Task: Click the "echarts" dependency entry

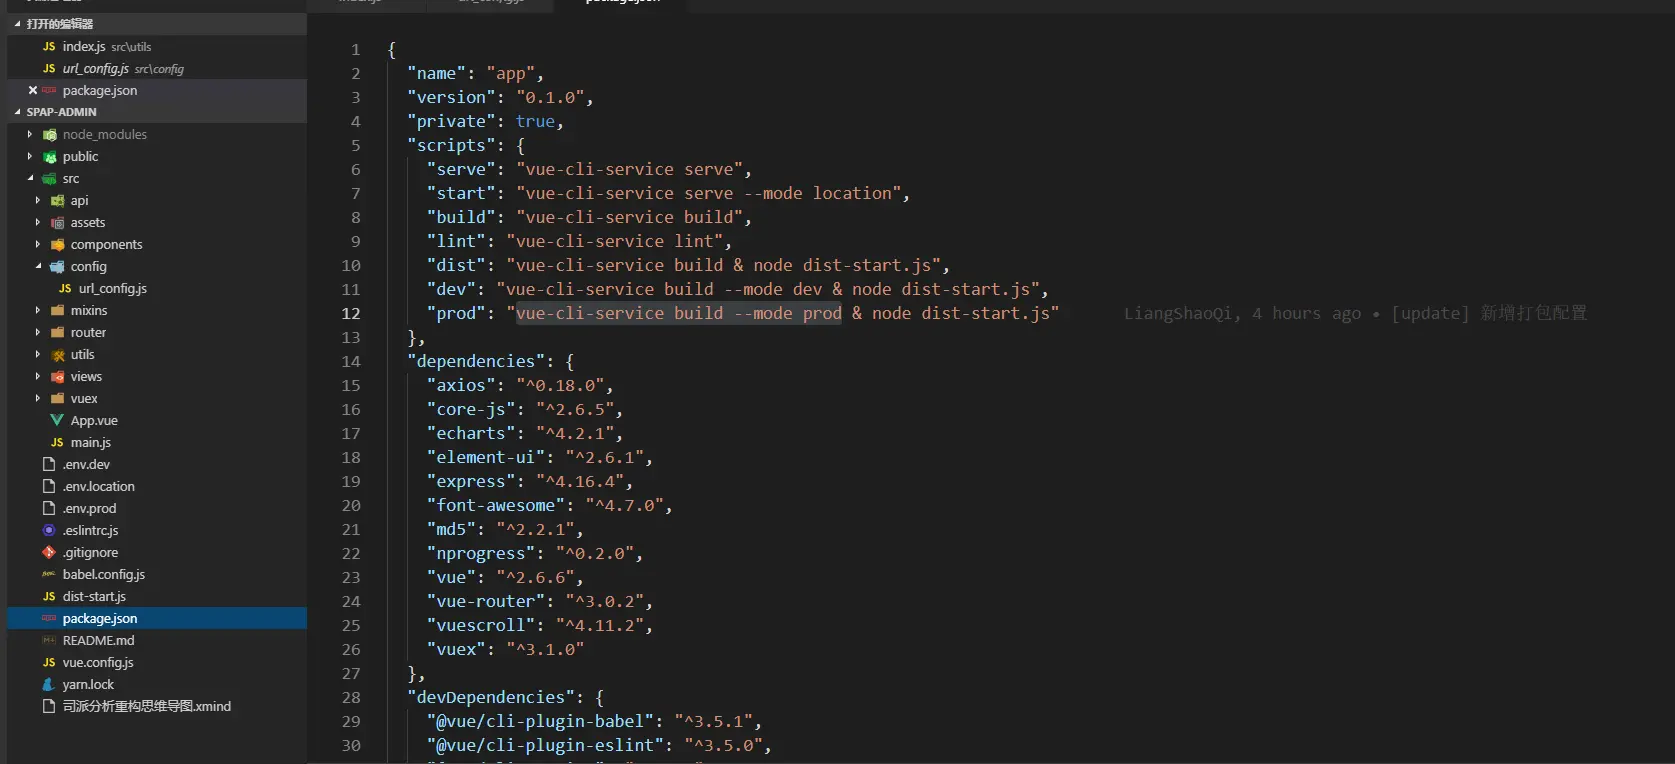Action: click(x=525, y=433)
